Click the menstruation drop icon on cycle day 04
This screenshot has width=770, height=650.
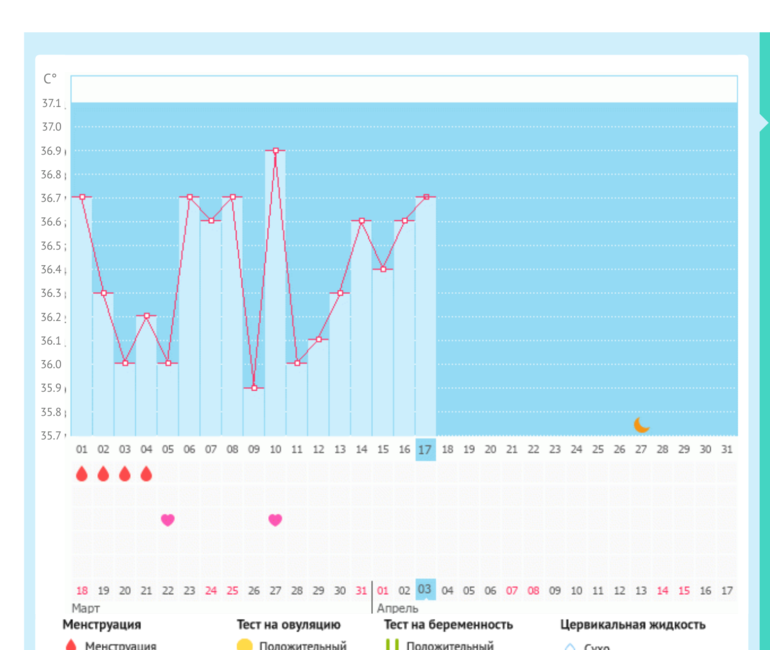(x=146, y=474)
